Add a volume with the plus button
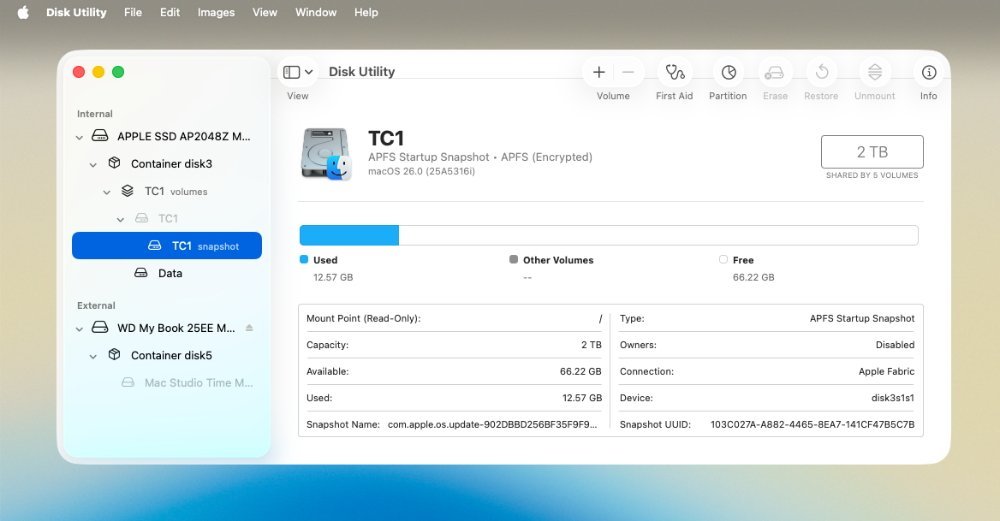1000x521 pixels. tap(599, 72)
